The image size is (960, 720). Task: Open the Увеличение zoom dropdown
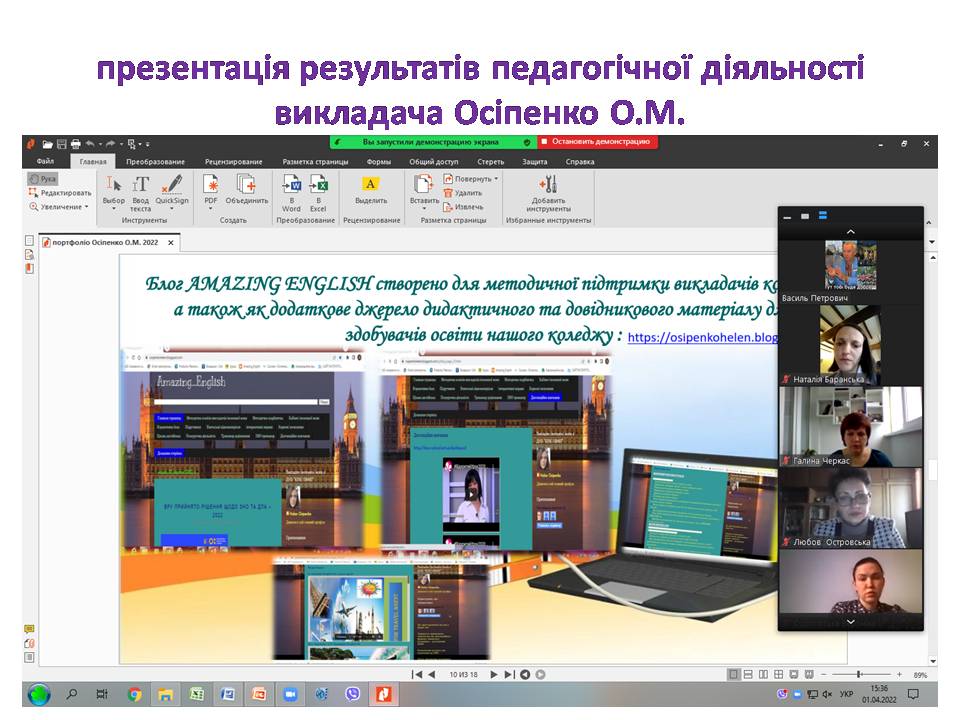(59, 207)
